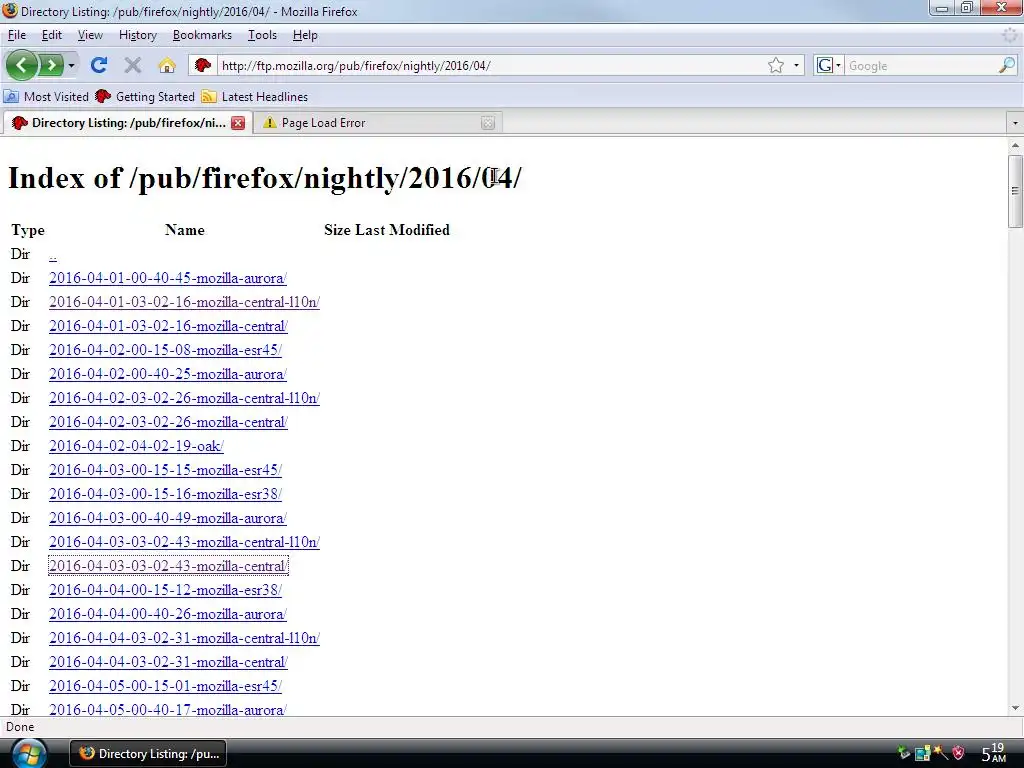Bookmark this page with the star icon
1024x768 pixels.
pyautogui.click(x=776, y=65)
